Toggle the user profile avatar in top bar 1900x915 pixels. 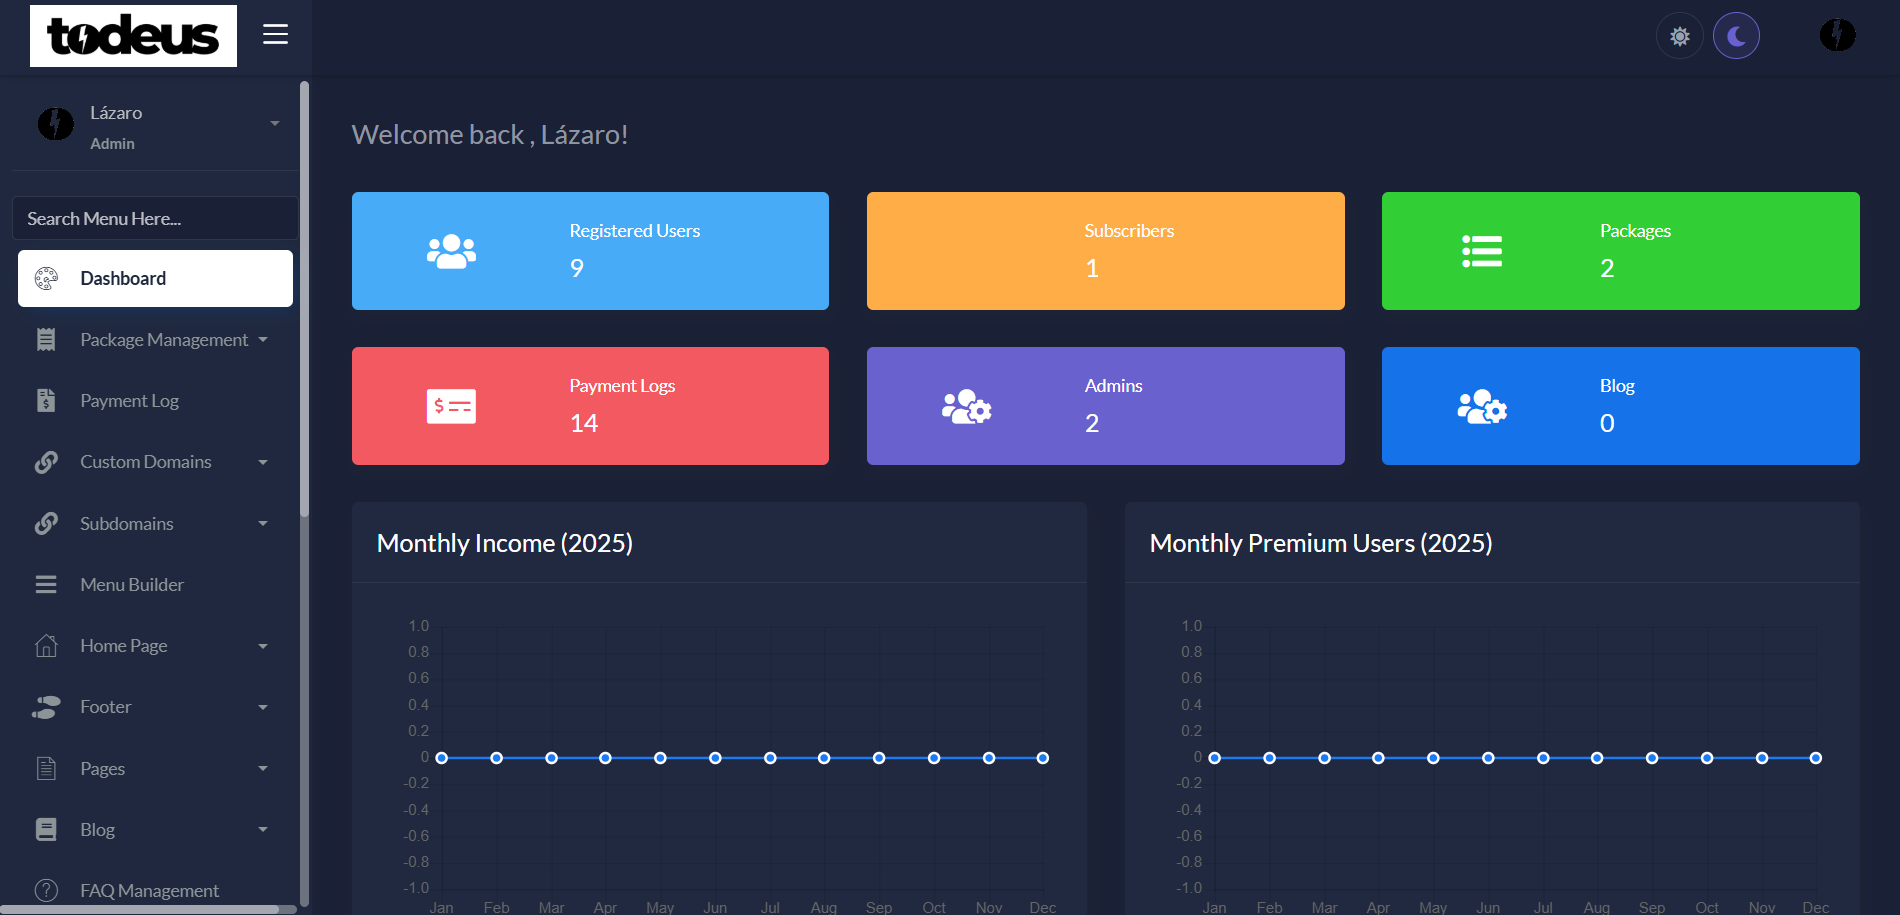point(1837,35)
